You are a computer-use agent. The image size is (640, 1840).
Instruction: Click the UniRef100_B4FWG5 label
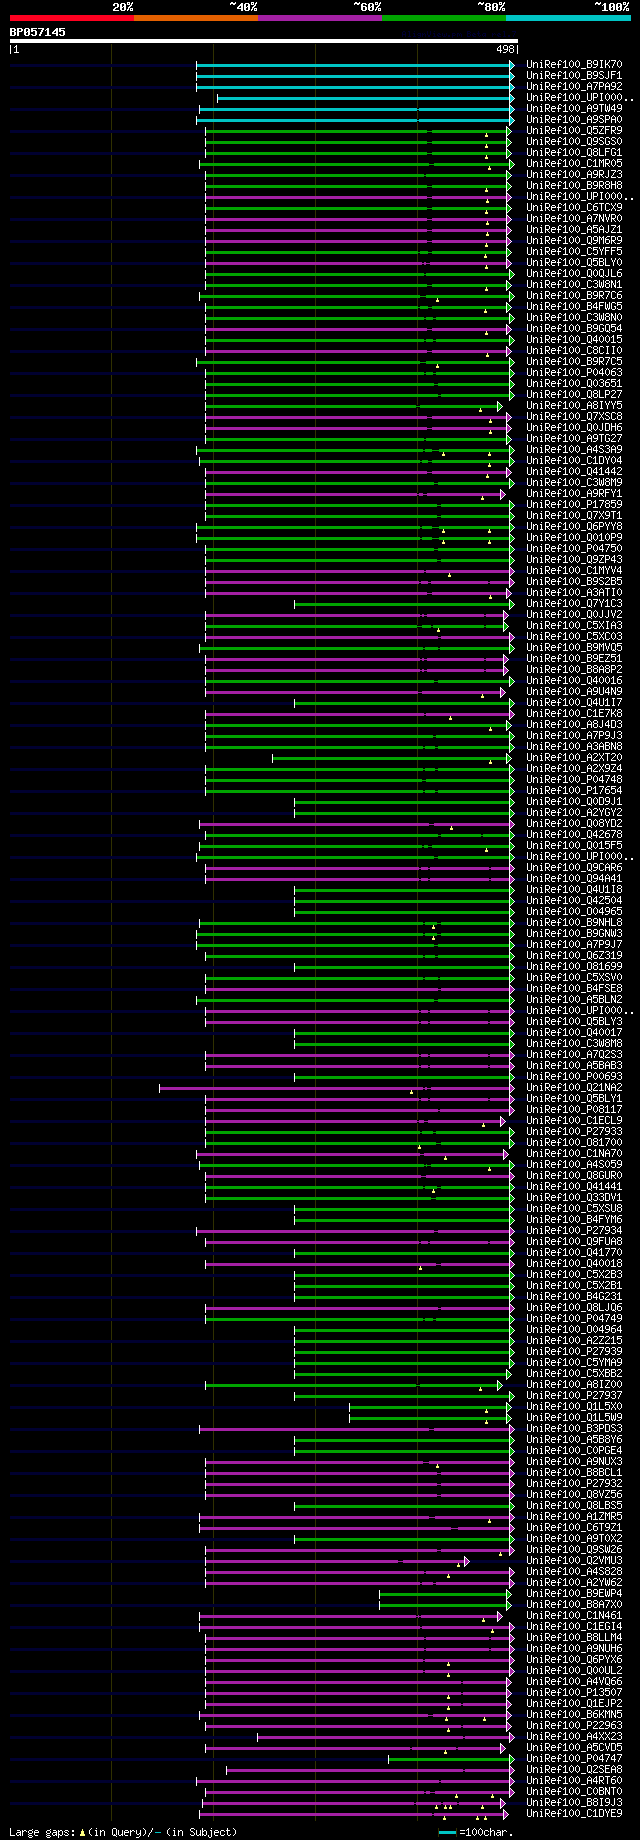574,307
